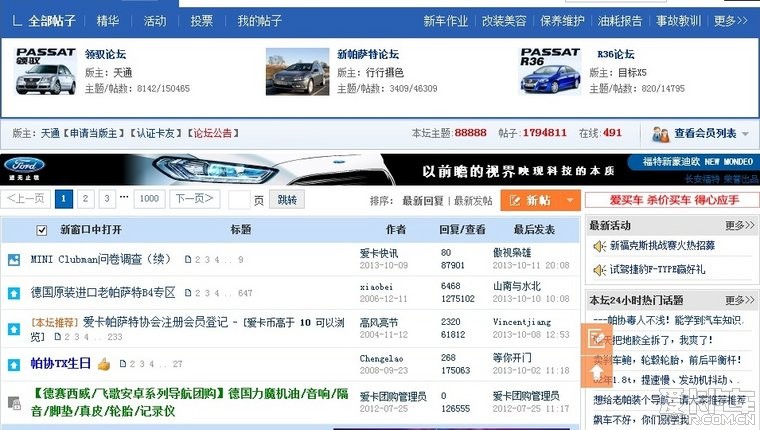Open 更多>> in top navigation bar
Screen dimensions: 760x430
click(x=730, y=21)
